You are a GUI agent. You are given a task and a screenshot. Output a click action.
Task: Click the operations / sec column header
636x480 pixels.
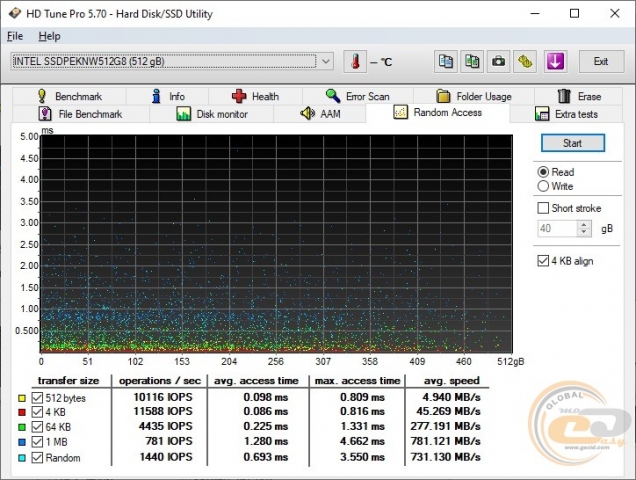160,381
